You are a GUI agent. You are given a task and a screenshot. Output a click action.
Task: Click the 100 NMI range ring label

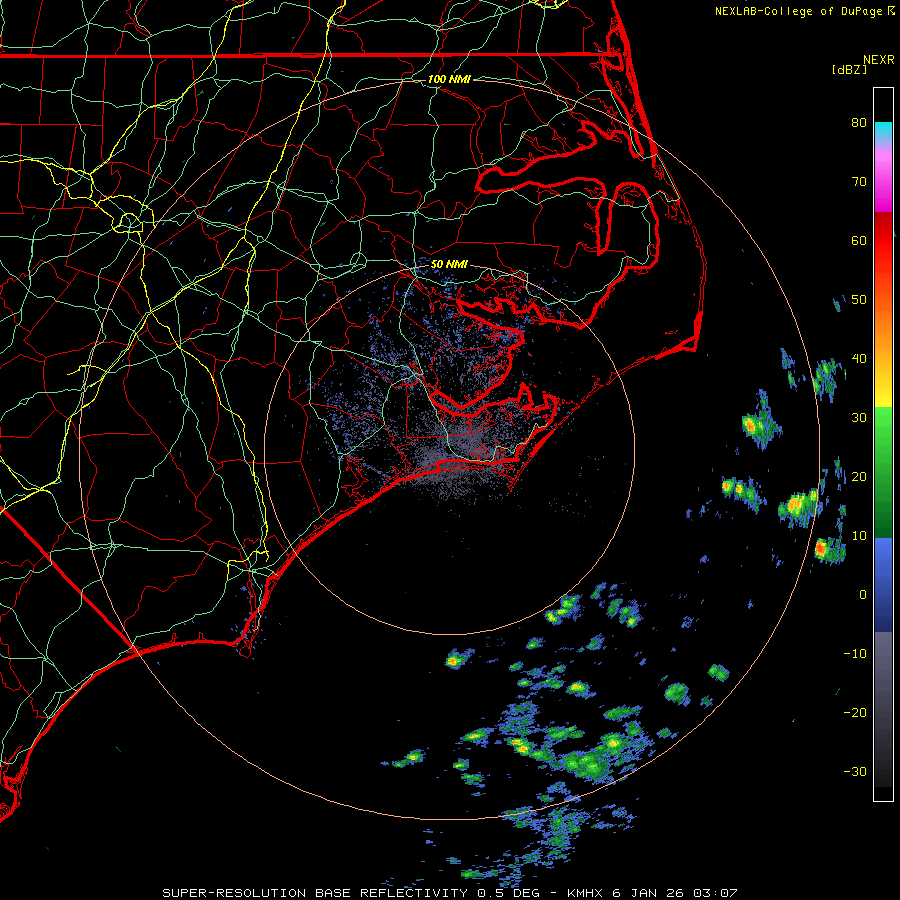[449, 79]
